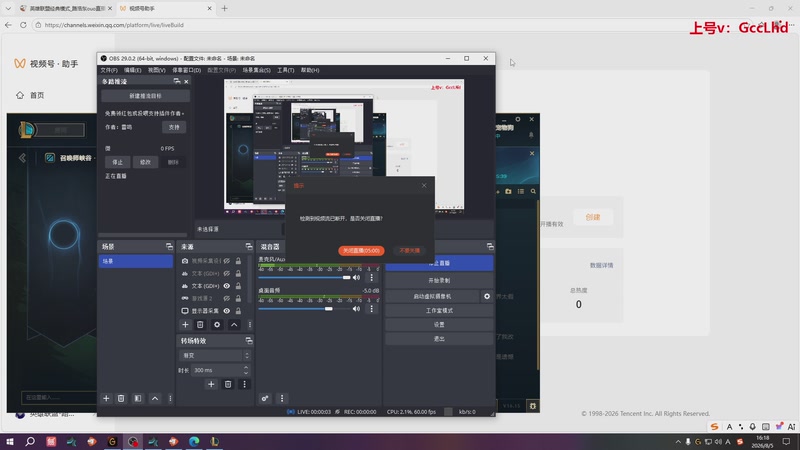This screenshot has width=800, height=450.
Task: Open the 场景集合(S) menu
Action: point(256,70)
